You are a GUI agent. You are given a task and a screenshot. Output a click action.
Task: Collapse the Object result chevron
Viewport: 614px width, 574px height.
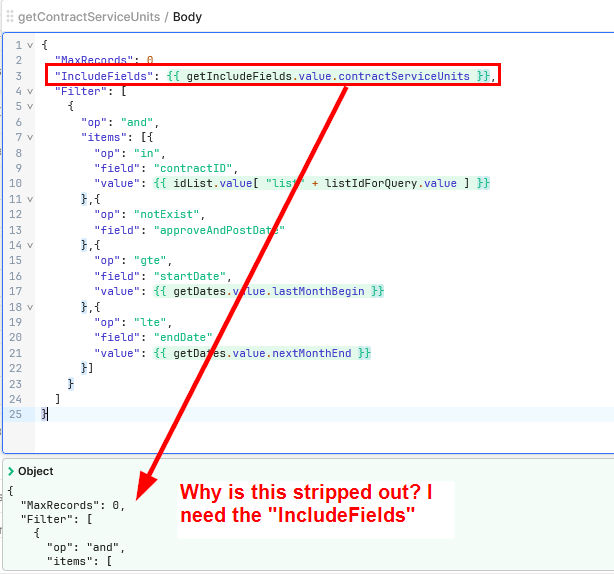[x=11, y=471]
